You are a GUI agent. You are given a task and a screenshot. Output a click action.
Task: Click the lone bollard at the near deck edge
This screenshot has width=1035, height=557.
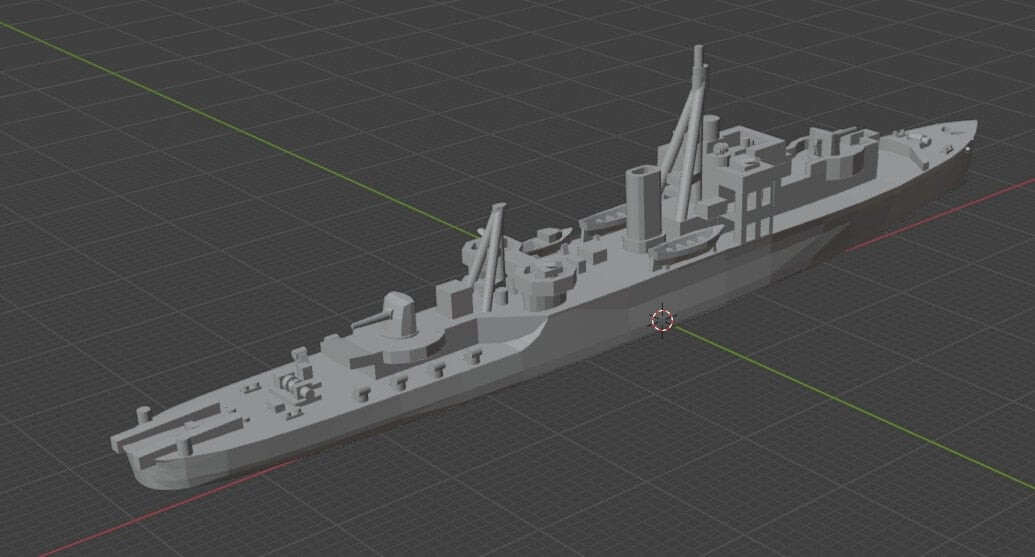click(x=143, y=415)
